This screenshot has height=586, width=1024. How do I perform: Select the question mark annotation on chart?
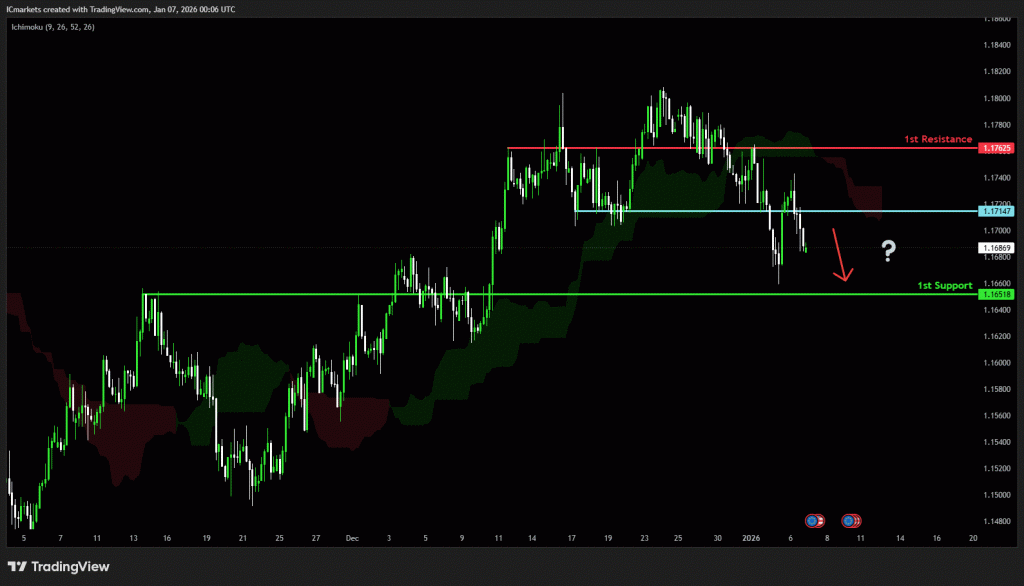coord(887,251)
